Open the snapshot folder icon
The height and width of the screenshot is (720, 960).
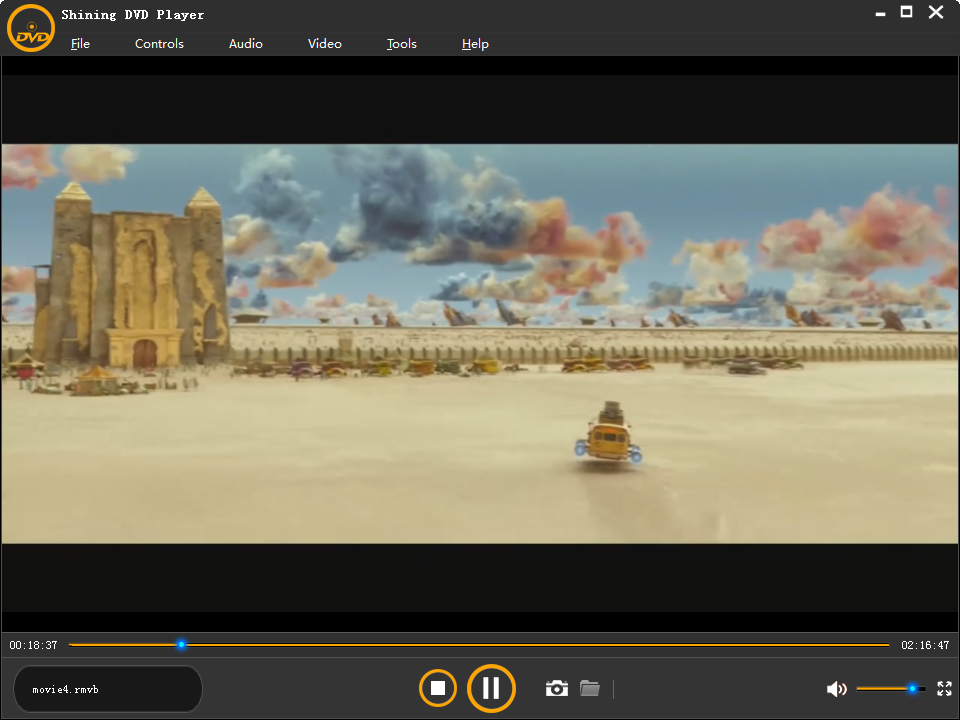590,688
